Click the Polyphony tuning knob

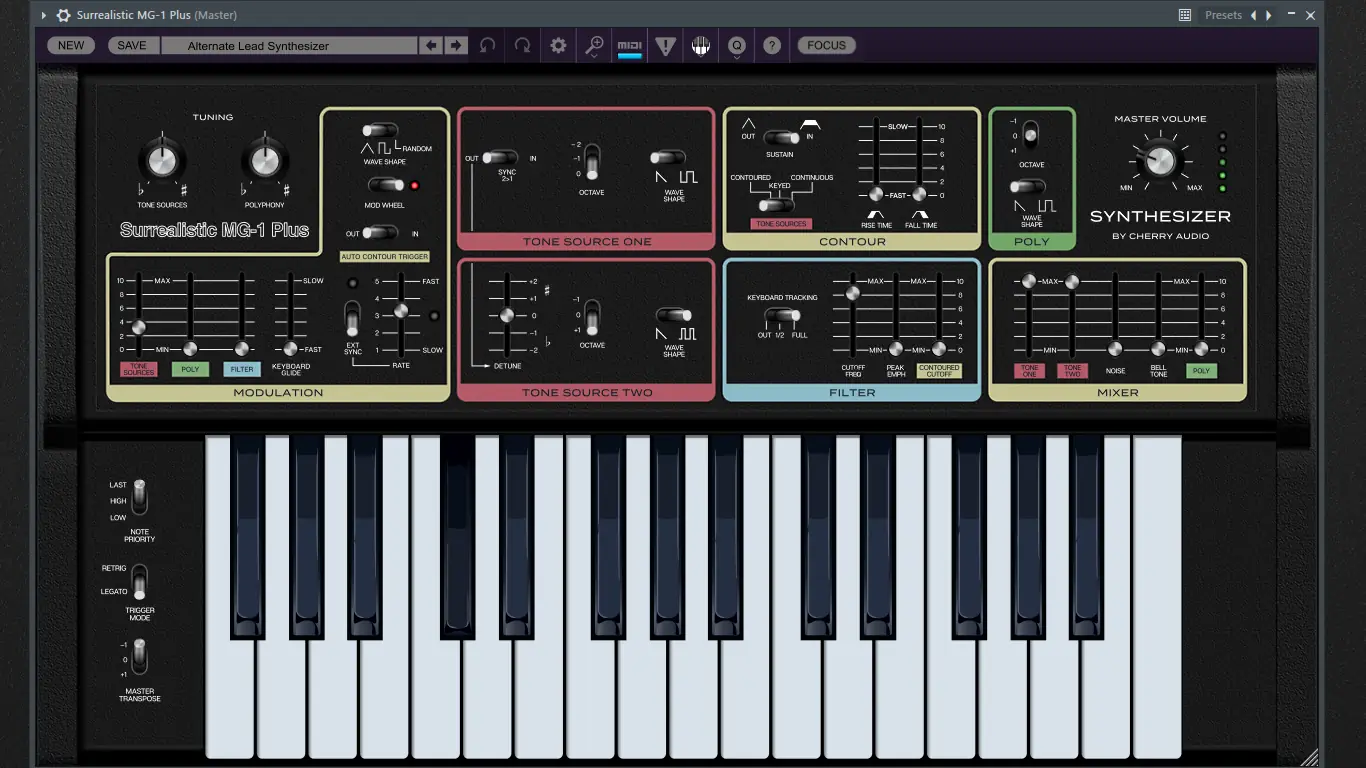pyautogui.click(x=265, y=160)
